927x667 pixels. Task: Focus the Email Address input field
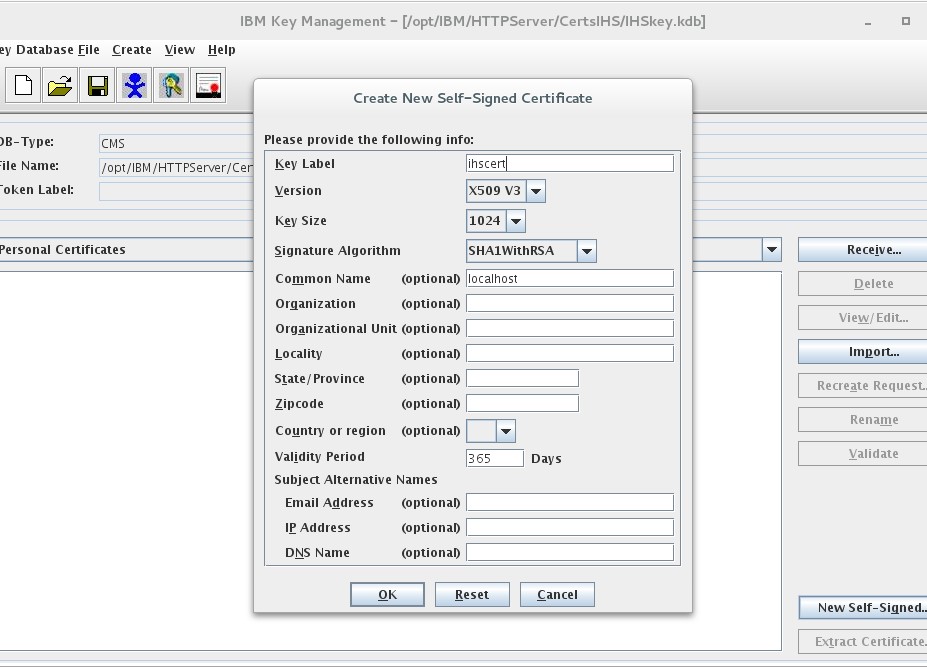pyautogui.click(x=570, y=503)
